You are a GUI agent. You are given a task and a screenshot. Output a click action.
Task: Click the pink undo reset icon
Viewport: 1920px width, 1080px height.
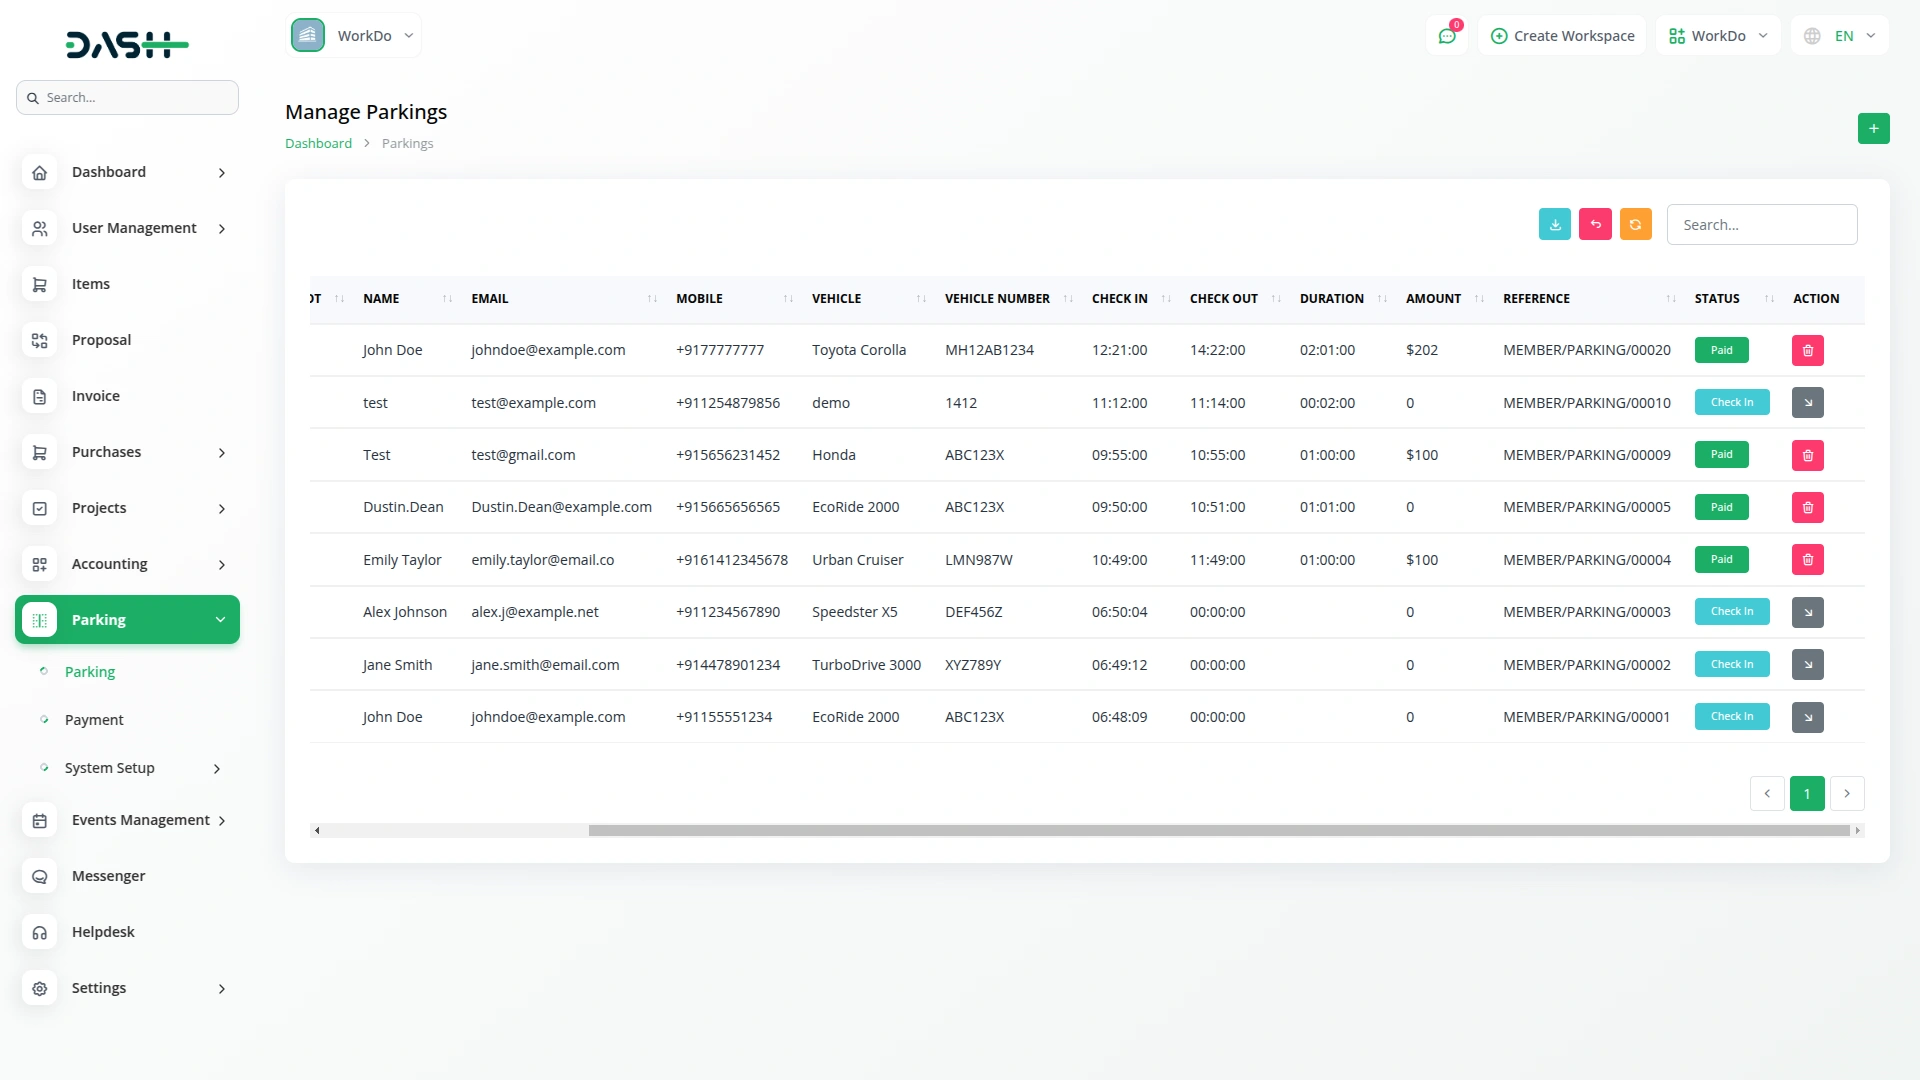coord(1595,225)
